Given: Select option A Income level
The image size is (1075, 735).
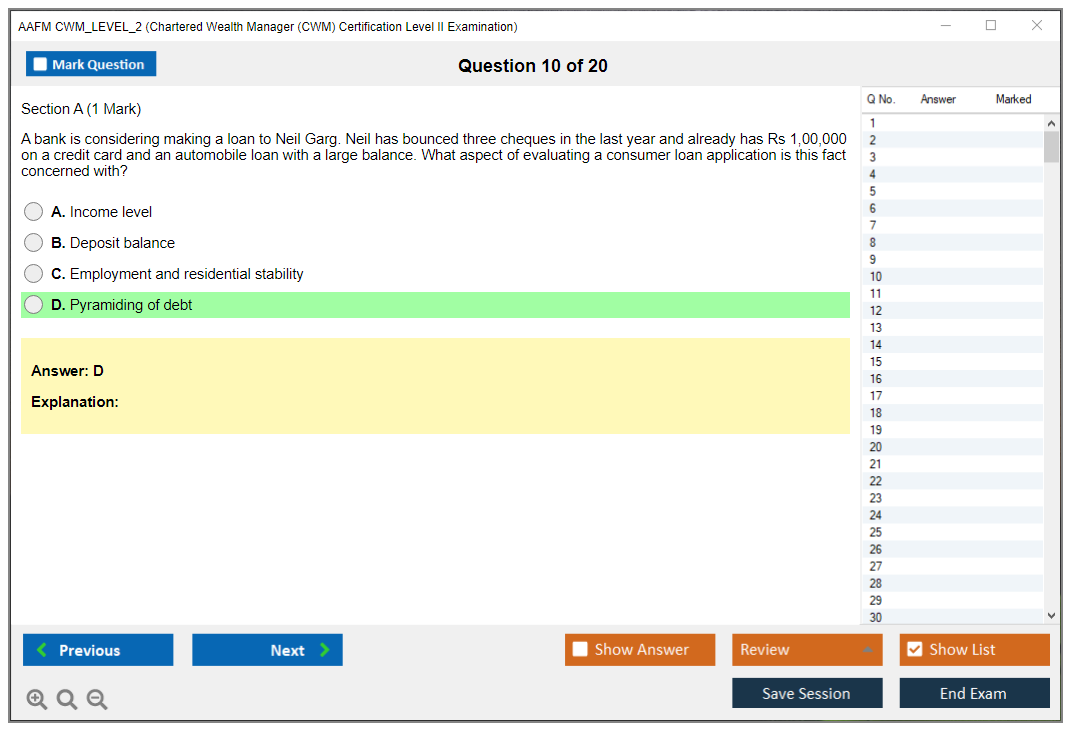Looking at the screenshot, I should click(x=34, y=212).
